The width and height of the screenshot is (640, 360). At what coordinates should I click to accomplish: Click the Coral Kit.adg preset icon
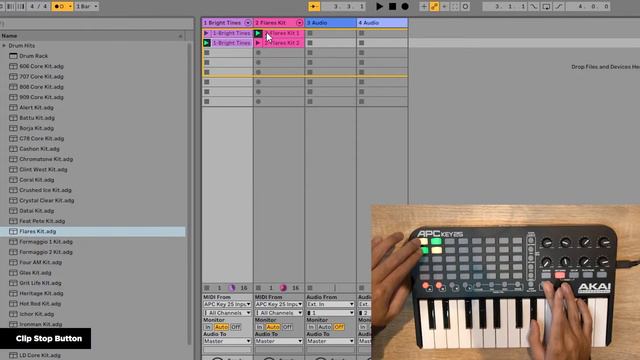[13, 180]
